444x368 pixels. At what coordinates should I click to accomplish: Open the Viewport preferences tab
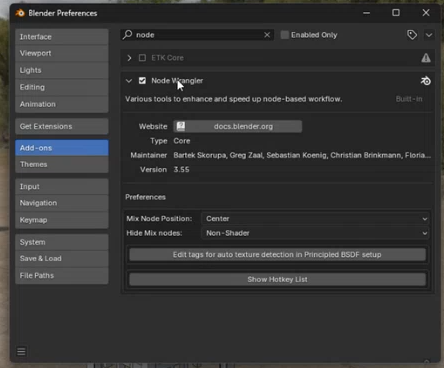pyautogui.click(x=62, y=53)
